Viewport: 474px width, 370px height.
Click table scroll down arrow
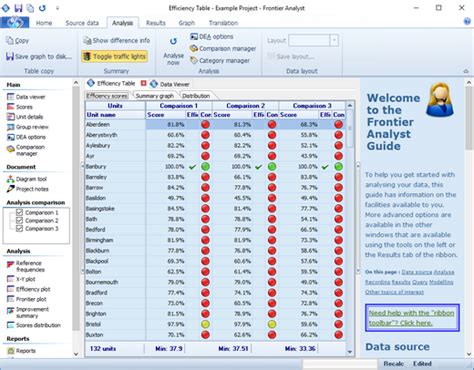(350, 352)
